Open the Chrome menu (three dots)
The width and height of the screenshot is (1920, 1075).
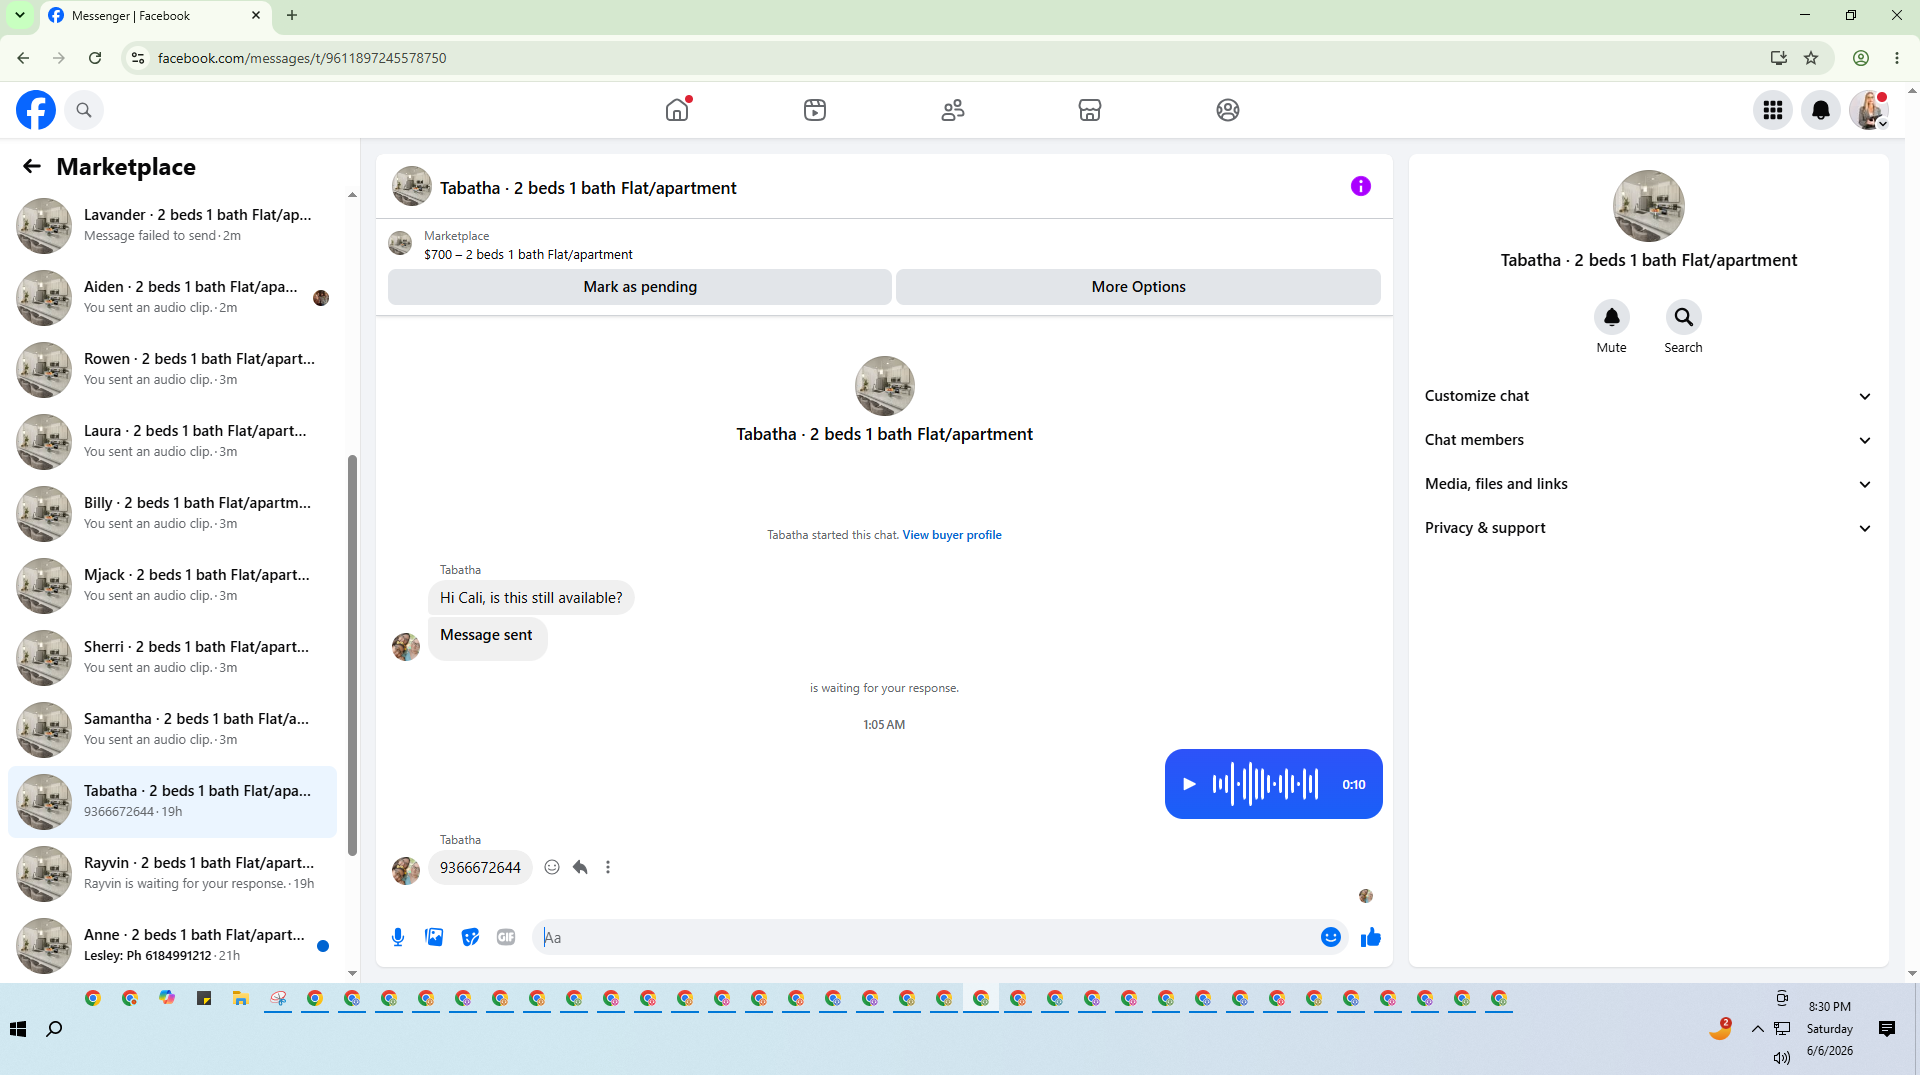click(x=1897, y=58)
